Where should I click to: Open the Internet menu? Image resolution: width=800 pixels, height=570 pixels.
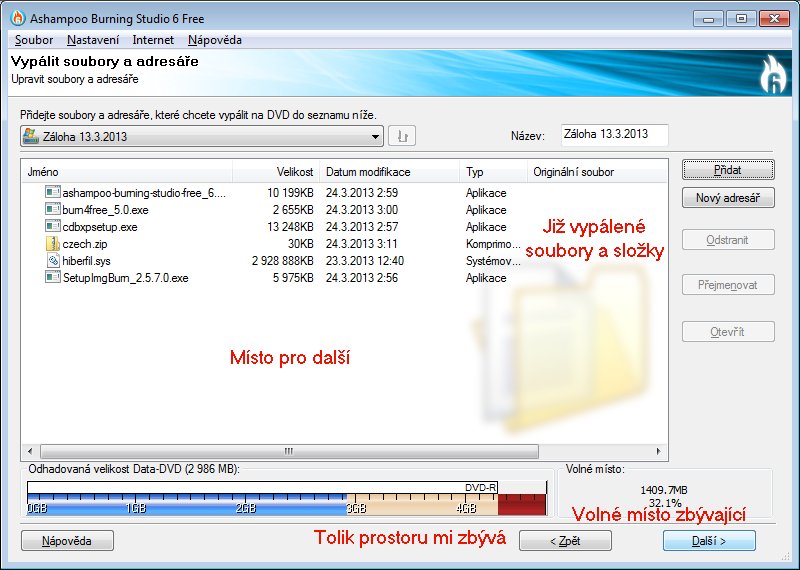coord(153,40)
